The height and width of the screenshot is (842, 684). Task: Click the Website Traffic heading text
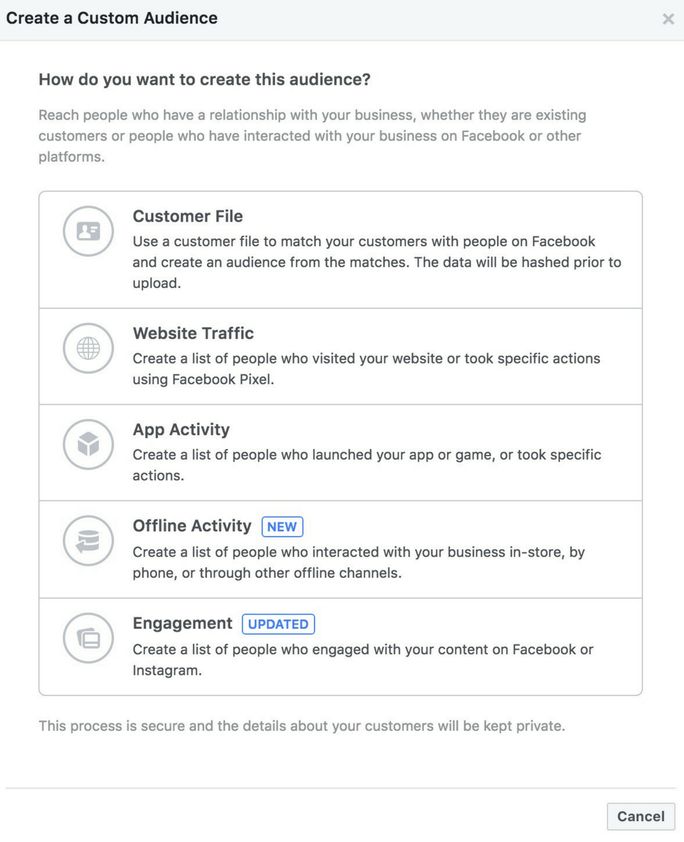[x=193, y=333]
